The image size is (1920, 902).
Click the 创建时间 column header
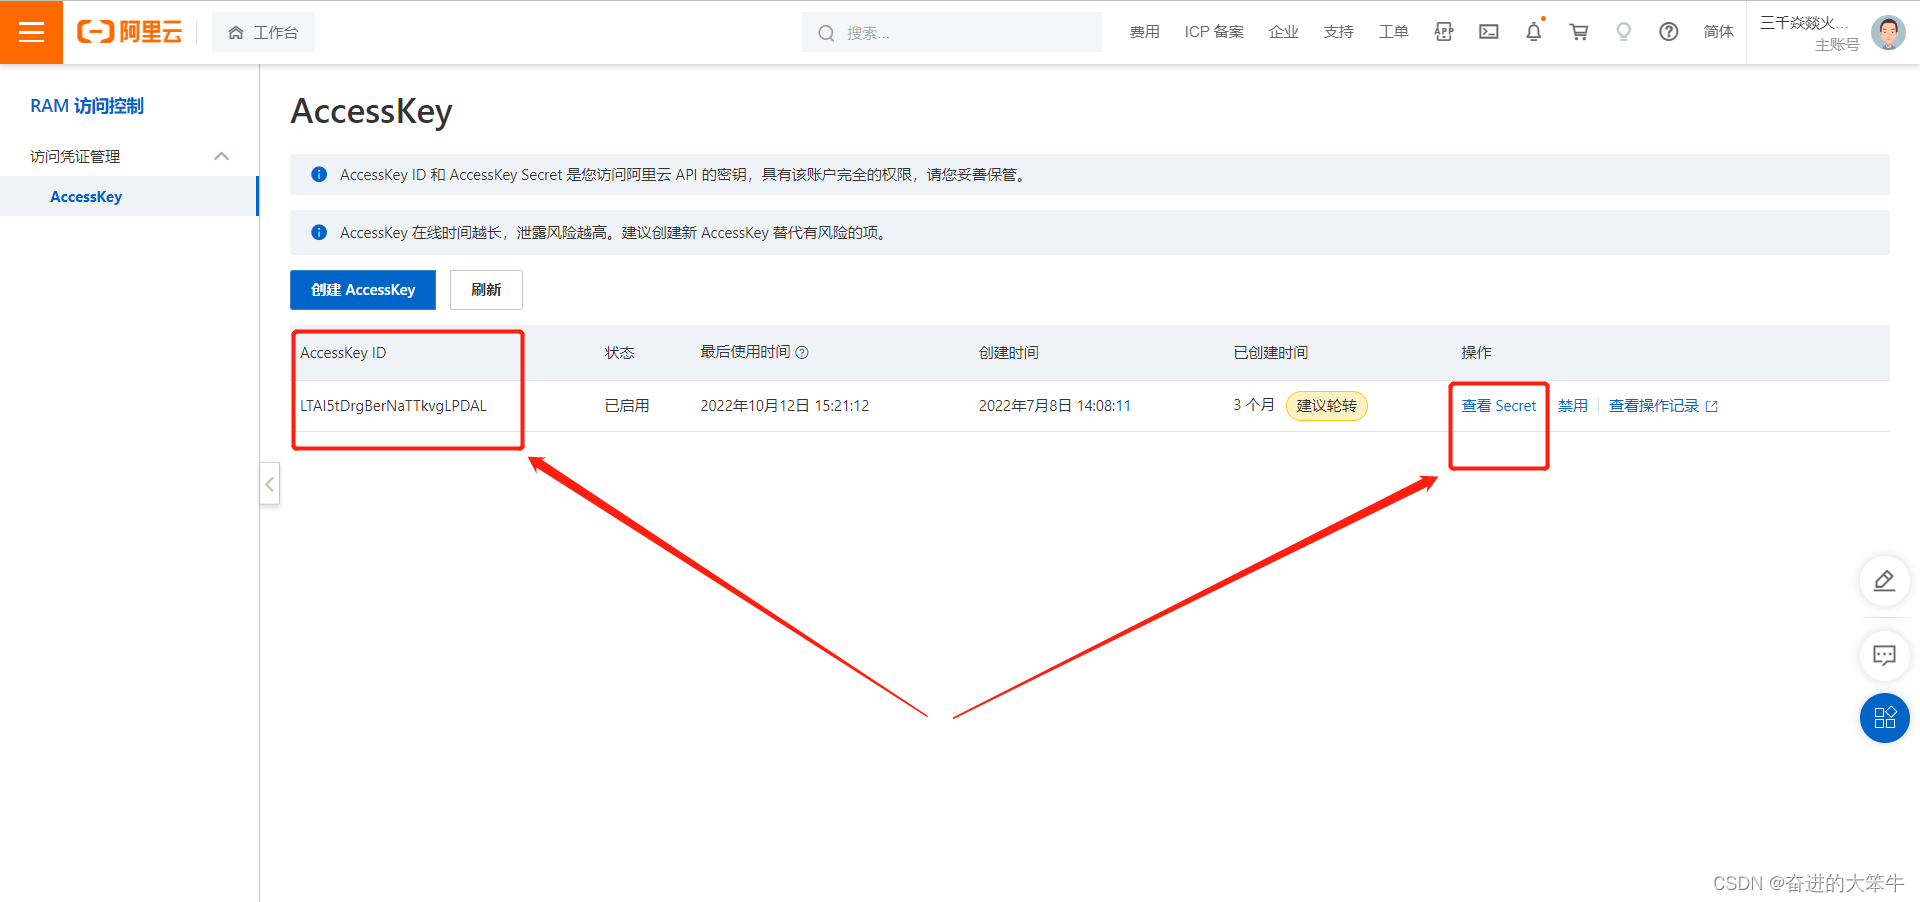pyautogui.click(x=1008, y=352)
